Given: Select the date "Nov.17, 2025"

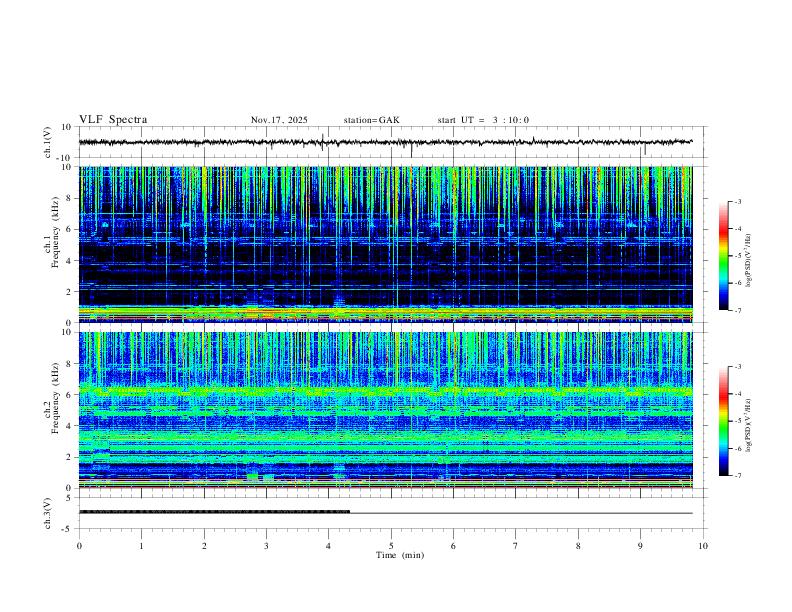Looking at the screenshot, I should click(x=279, y=120).
